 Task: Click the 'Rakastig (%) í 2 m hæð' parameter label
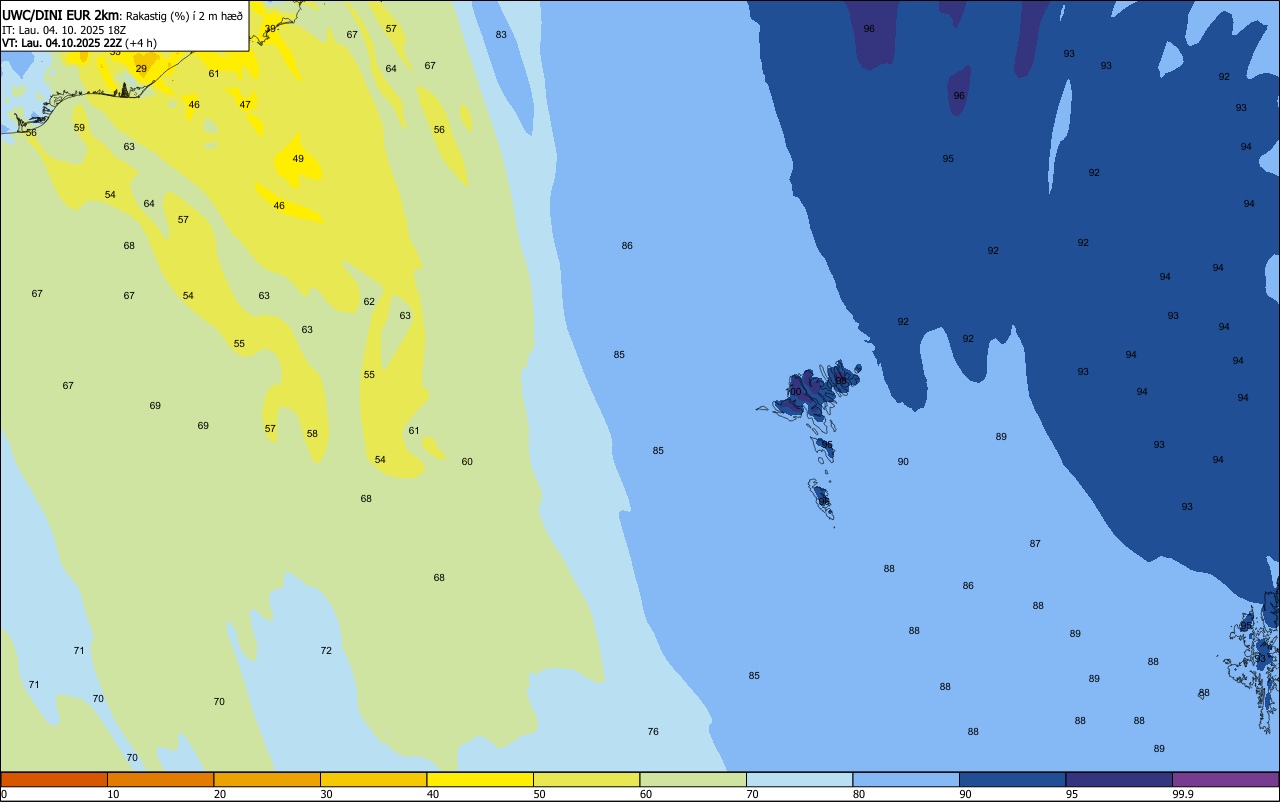(184, 15)
